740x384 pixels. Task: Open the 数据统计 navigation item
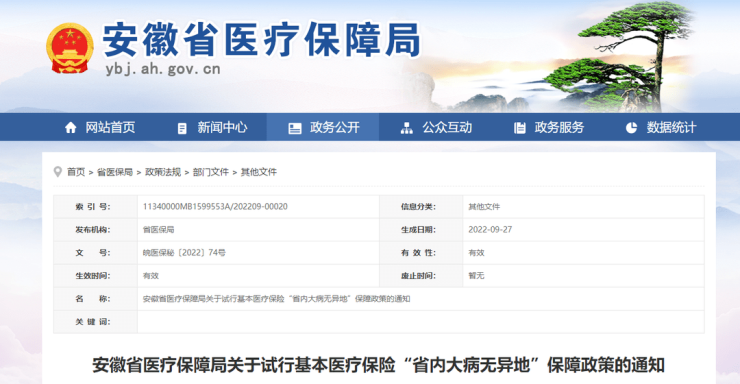[660, 127]
